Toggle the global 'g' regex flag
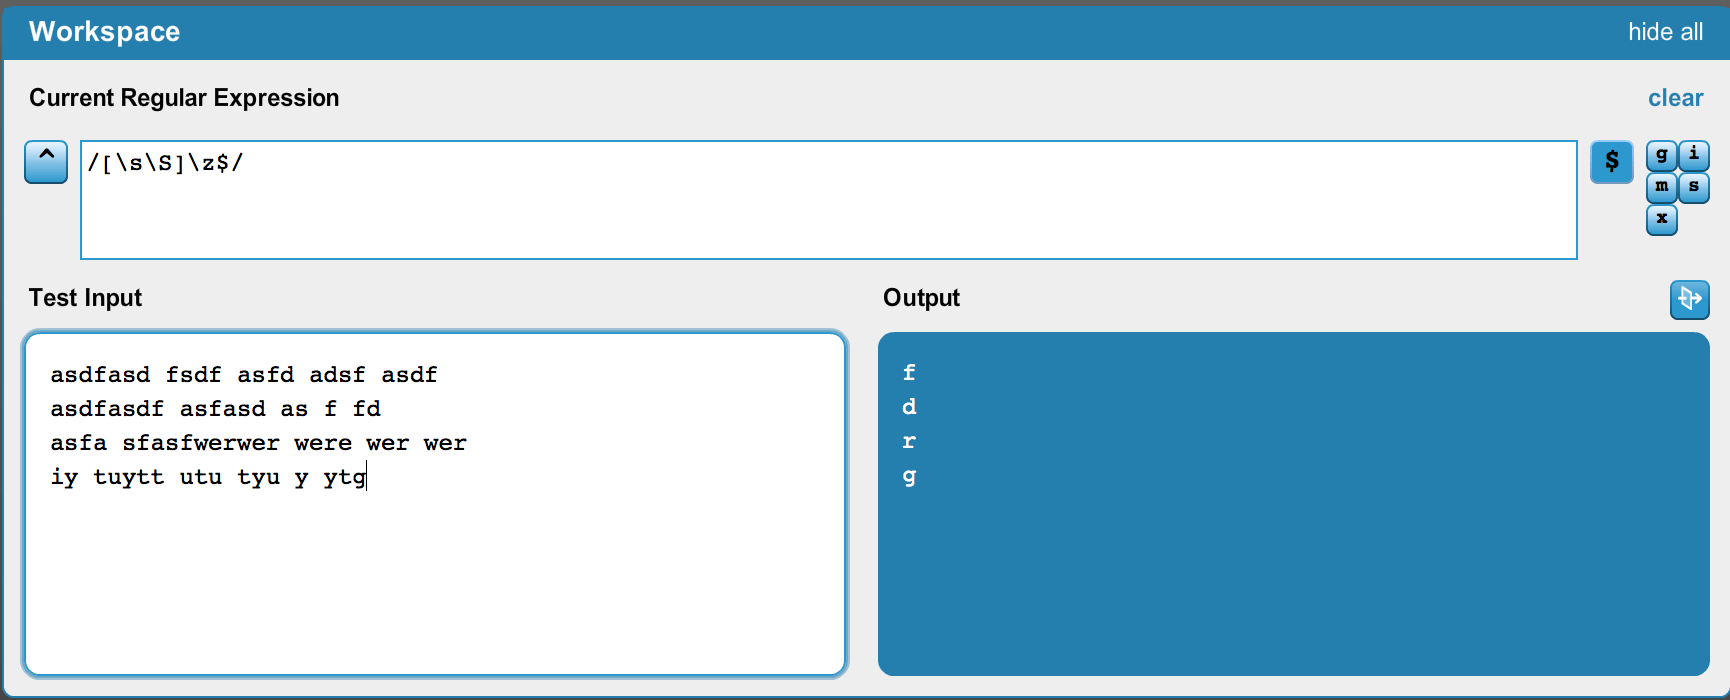The height and width of the screenshot is (700, 1730). [1661, 155]
